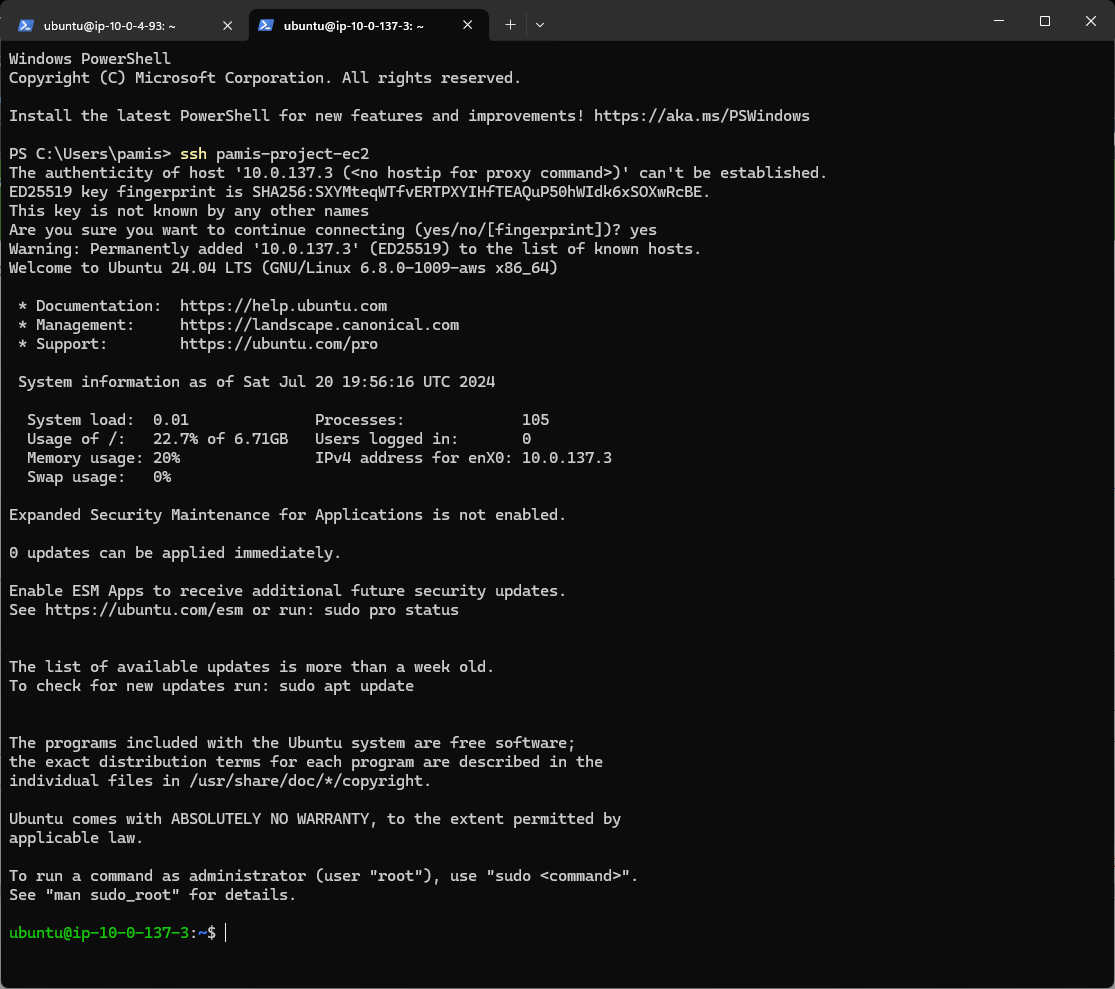
Task: Click the PowerShell icon on the first tab
Action: [x=26, y=26]
